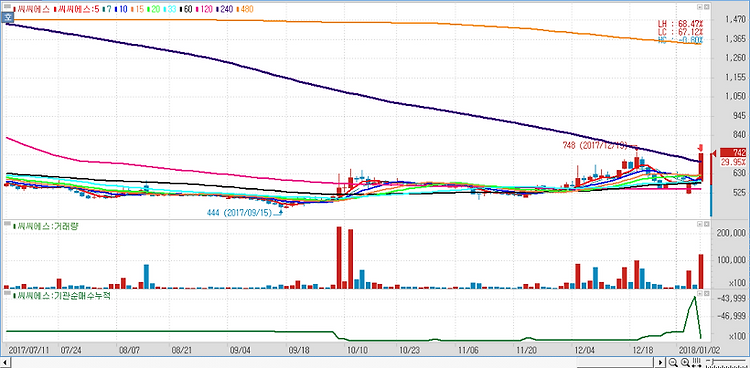Image resolution: width=750 pixels, height=368 pixels.
Task: Click the green spike peak on the 기관순매수누적 line
Action: pyautogui.click(x=695, y=298)
